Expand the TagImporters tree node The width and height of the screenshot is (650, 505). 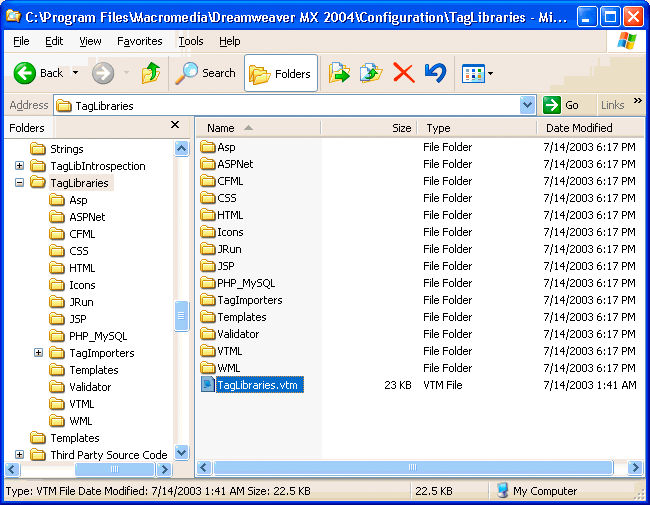coord(38,352)
